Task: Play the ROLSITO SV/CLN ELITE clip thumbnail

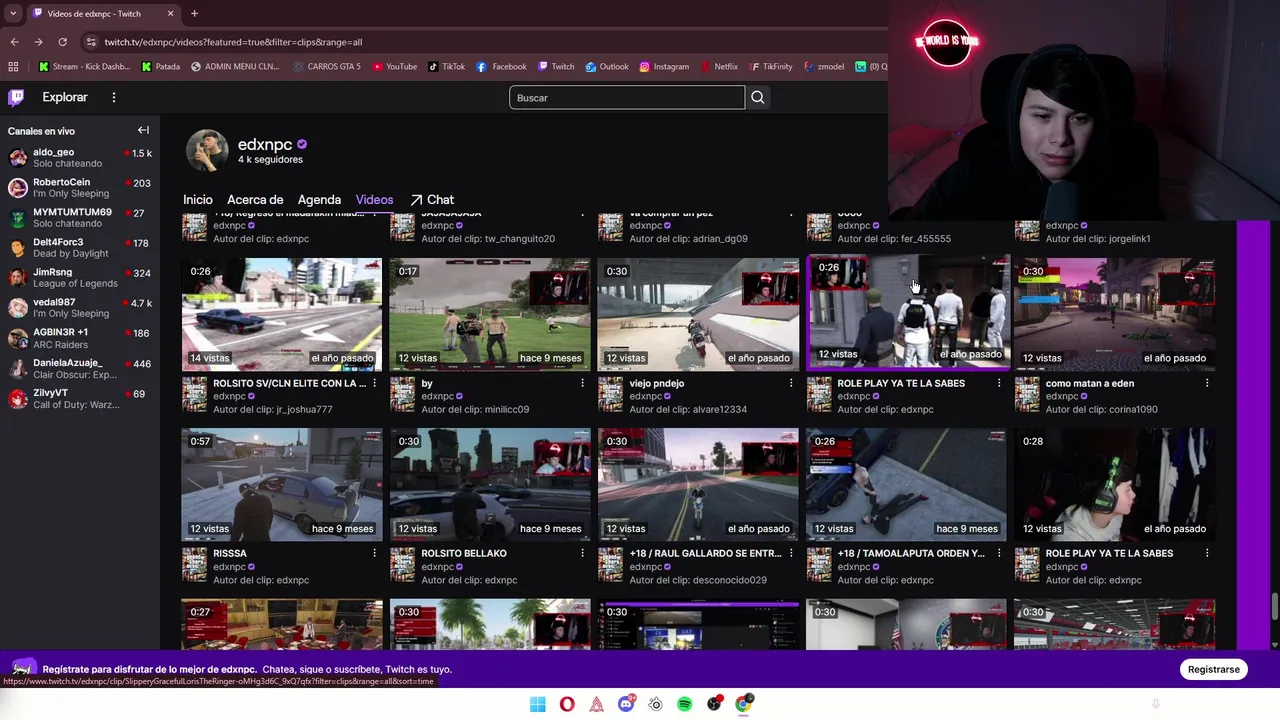Action: 282,314
